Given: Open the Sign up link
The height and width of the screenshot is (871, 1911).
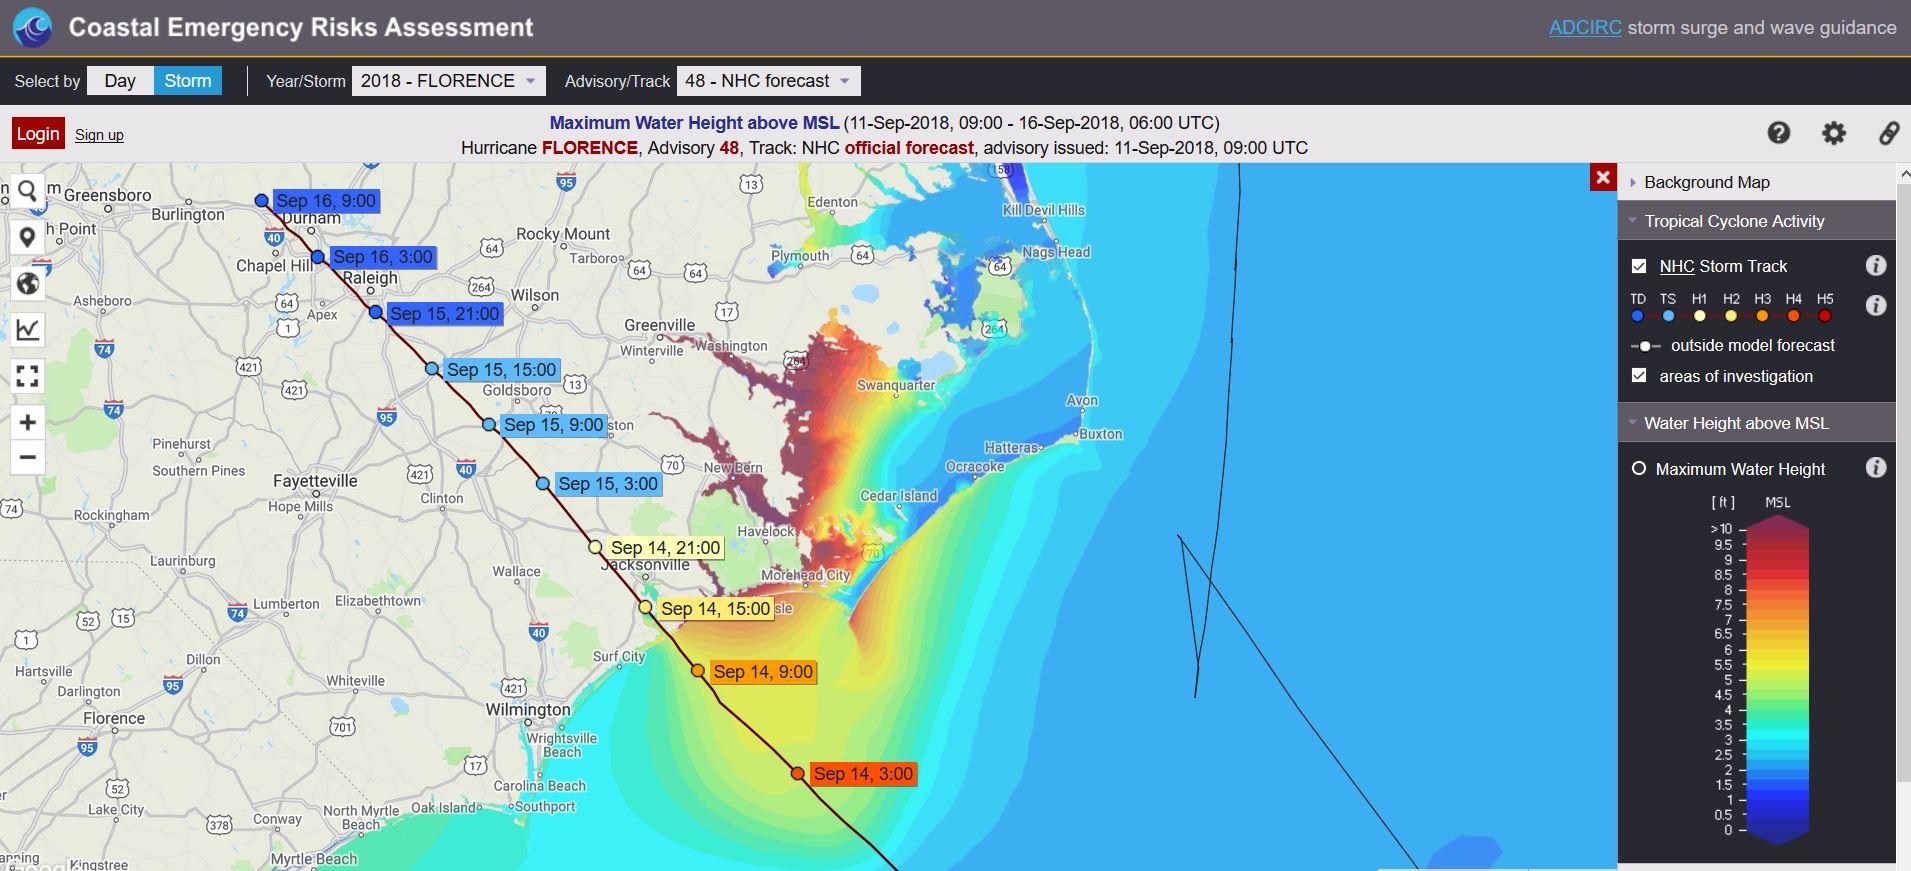Looking at the screenshot, I should pyautogui.click(x=99, y=135).
